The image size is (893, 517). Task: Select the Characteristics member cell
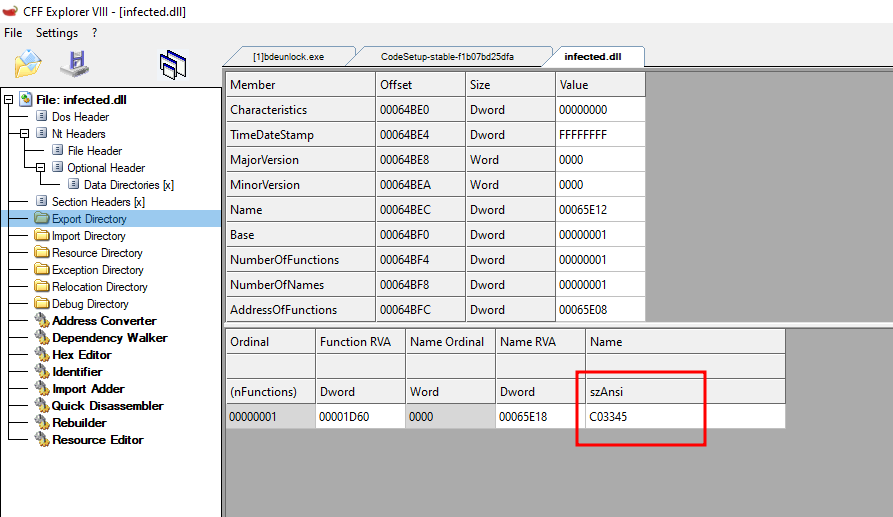coord(300,110)
